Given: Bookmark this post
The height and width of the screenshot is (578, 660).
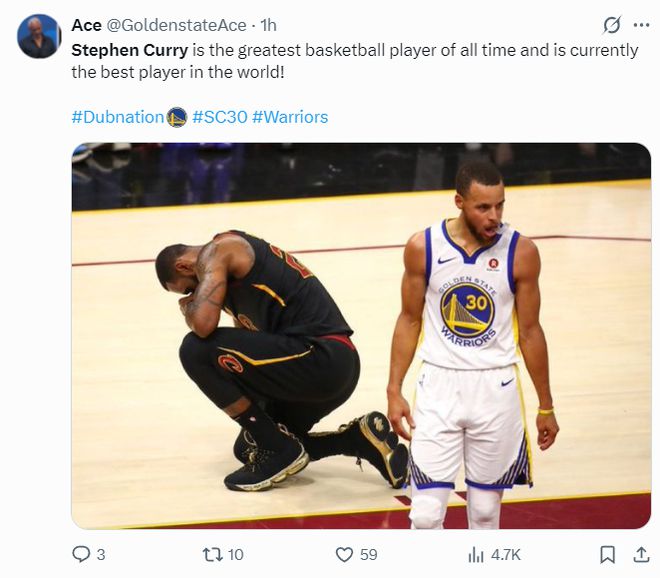Looking at the screenshot, I should 607,554.
